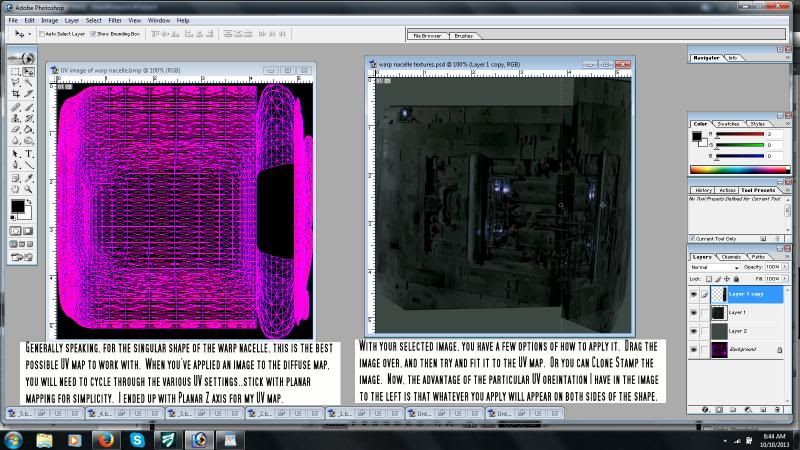Toggle Auto Select Layer checkbox

pyautogui.click(x=42, y=34)
